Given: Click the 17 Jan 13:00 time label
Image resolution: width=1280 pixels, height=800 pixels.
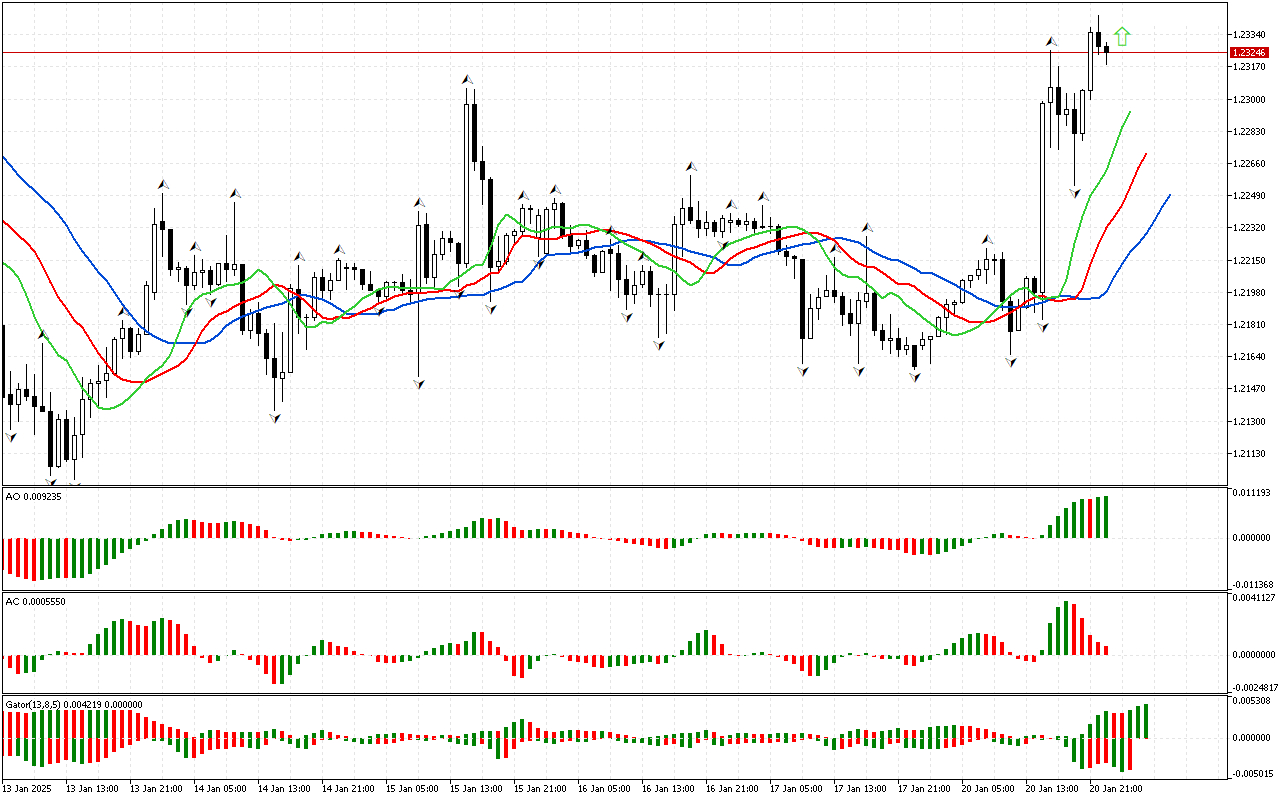Looking at the screenshot, I should [x=861, y=789].
